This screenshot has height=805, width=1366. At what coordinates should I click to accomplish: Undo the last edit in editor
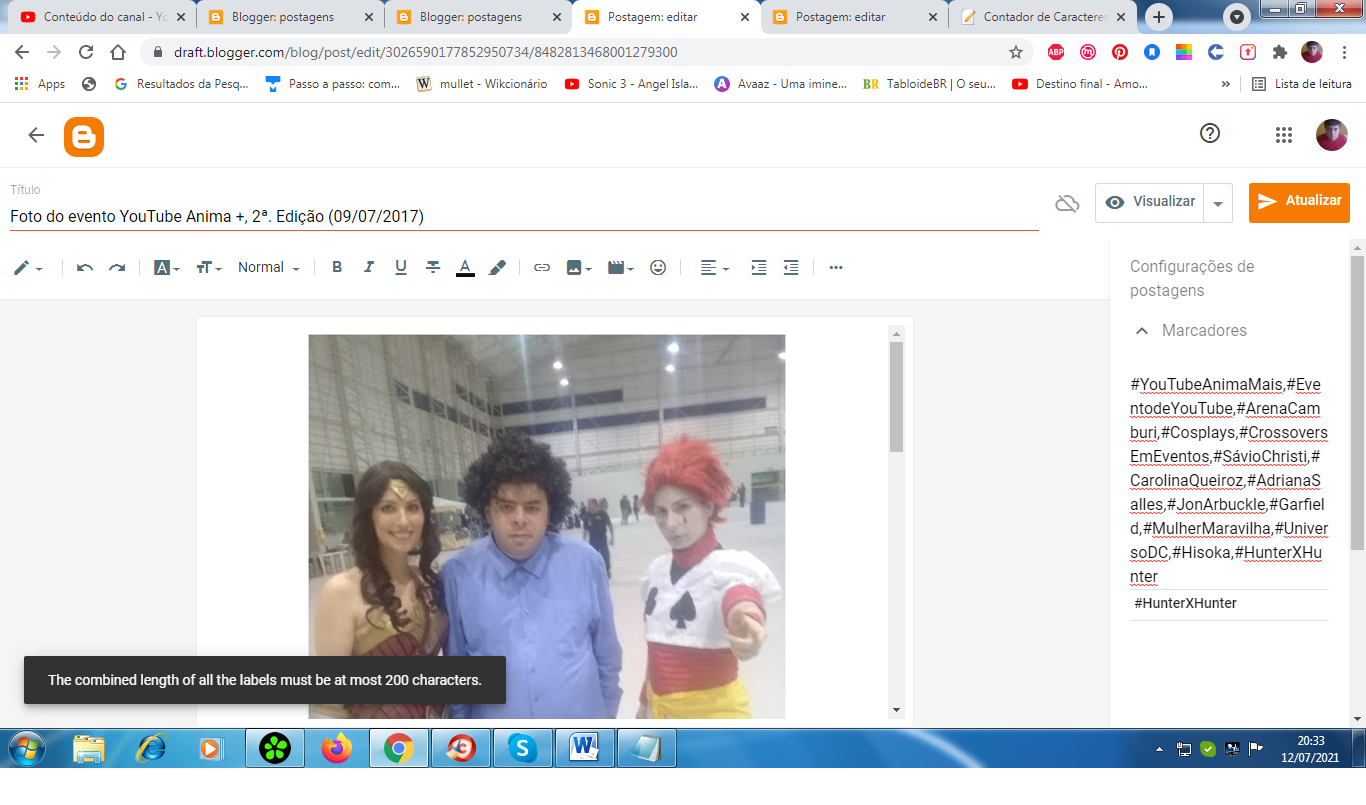point(85,267)
